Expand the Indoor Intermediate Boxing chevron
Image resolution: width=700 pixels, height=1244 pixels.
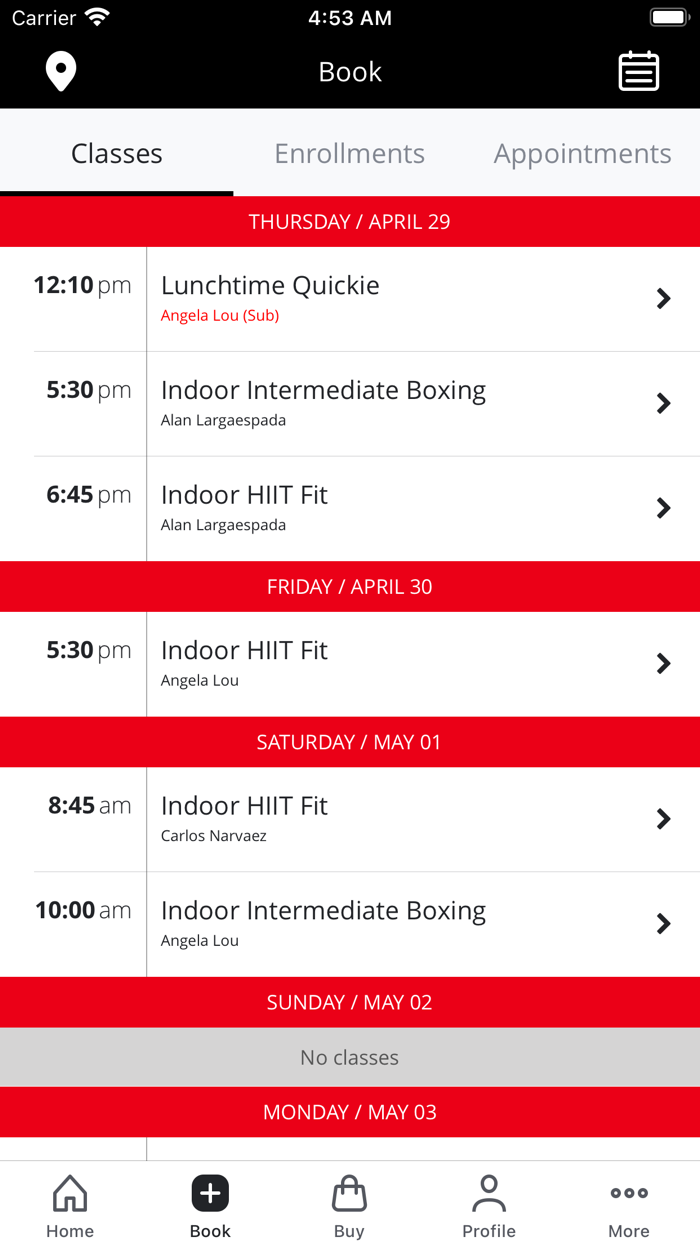pyautogui.click(x=663, y=403)
